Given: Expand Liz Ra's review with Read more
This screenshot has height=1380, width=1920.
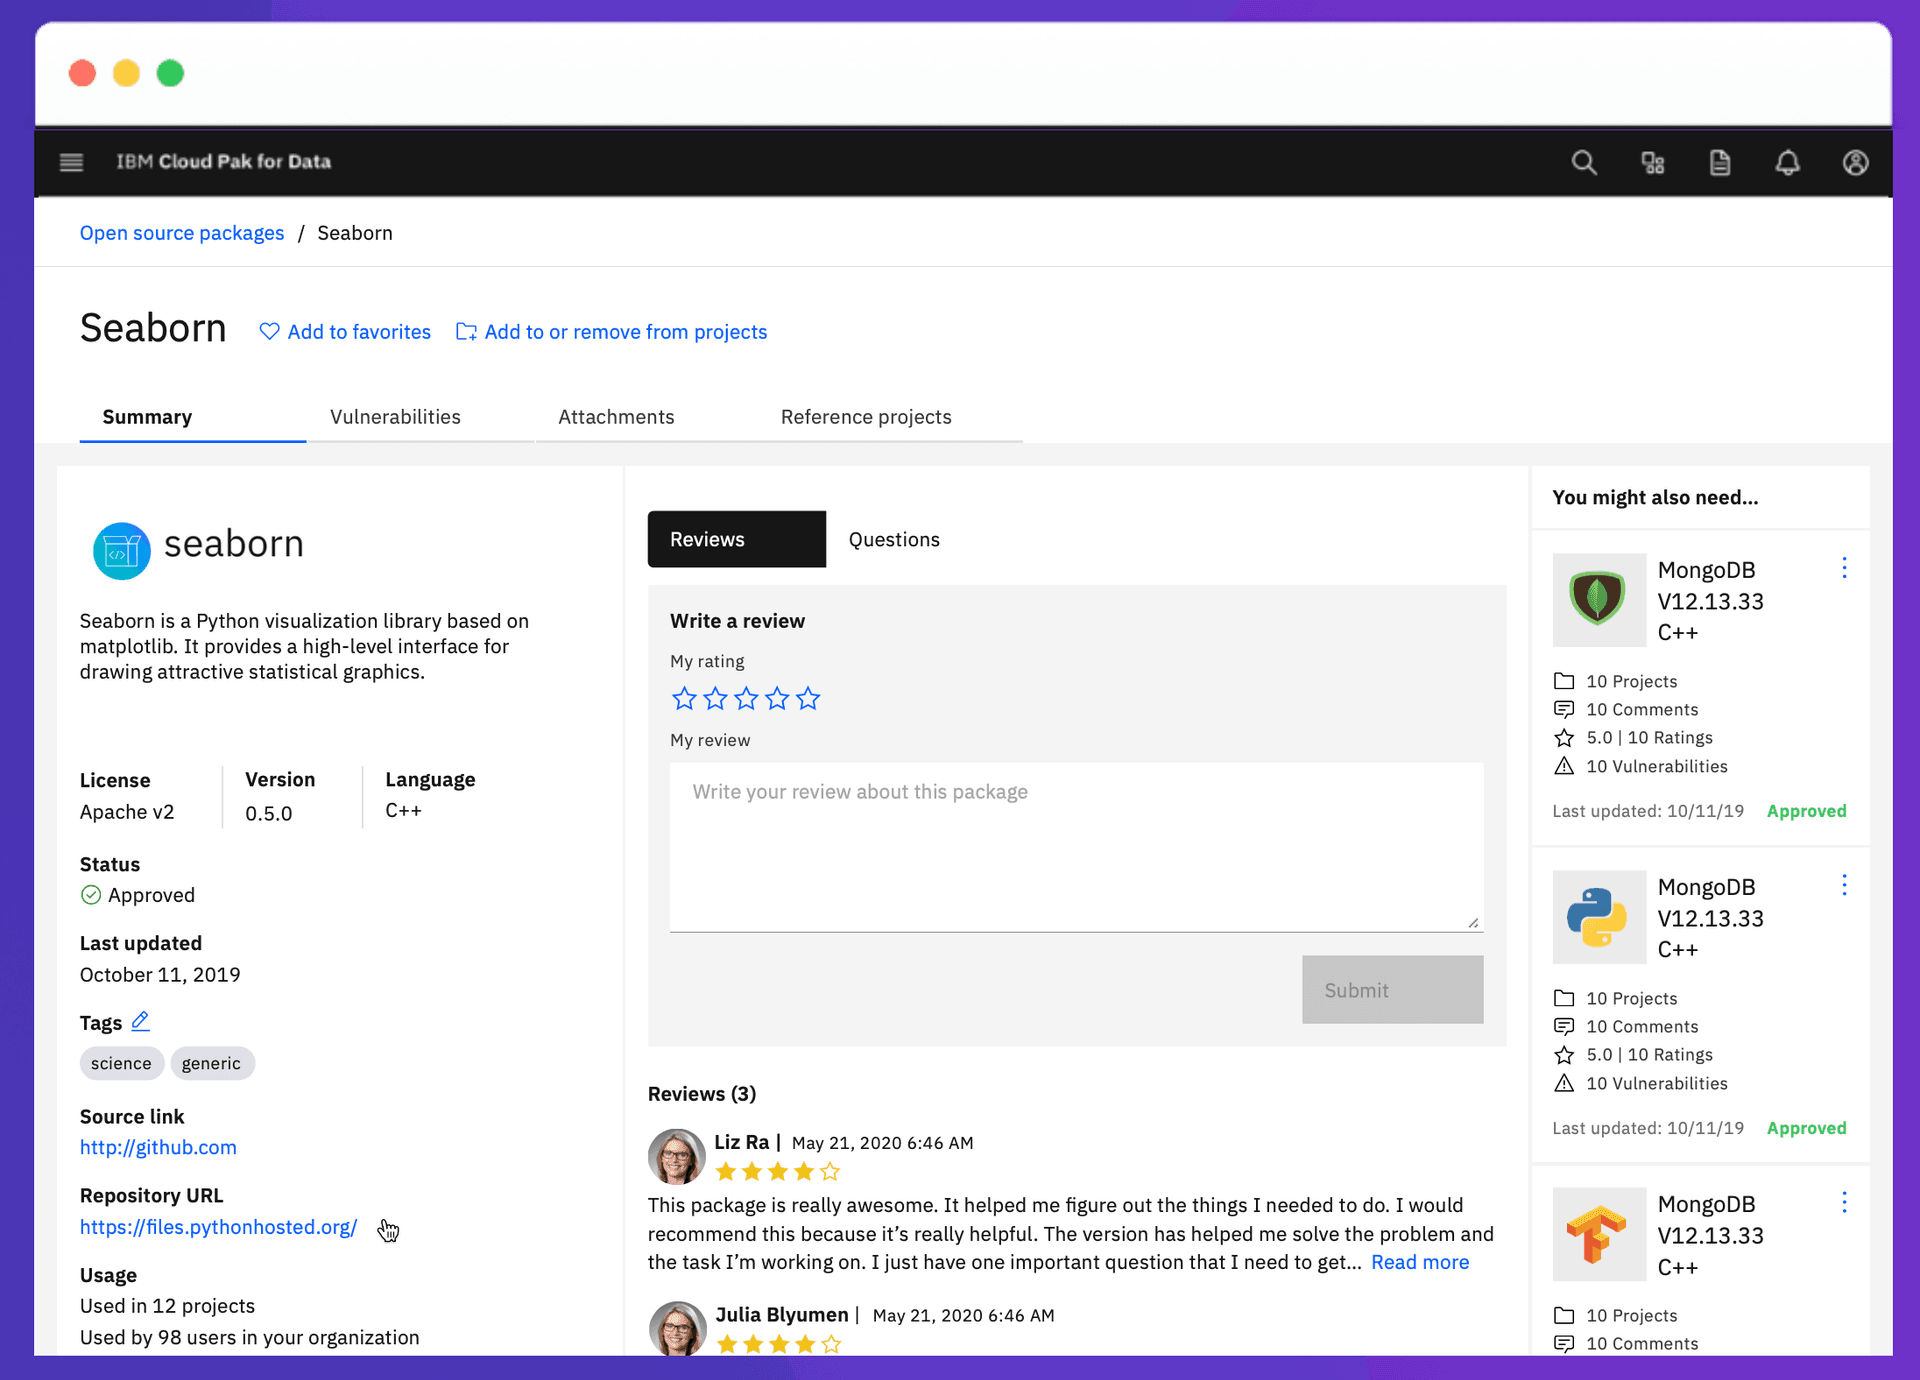Looking at the screenshot, I should tap(1419, 1262).
